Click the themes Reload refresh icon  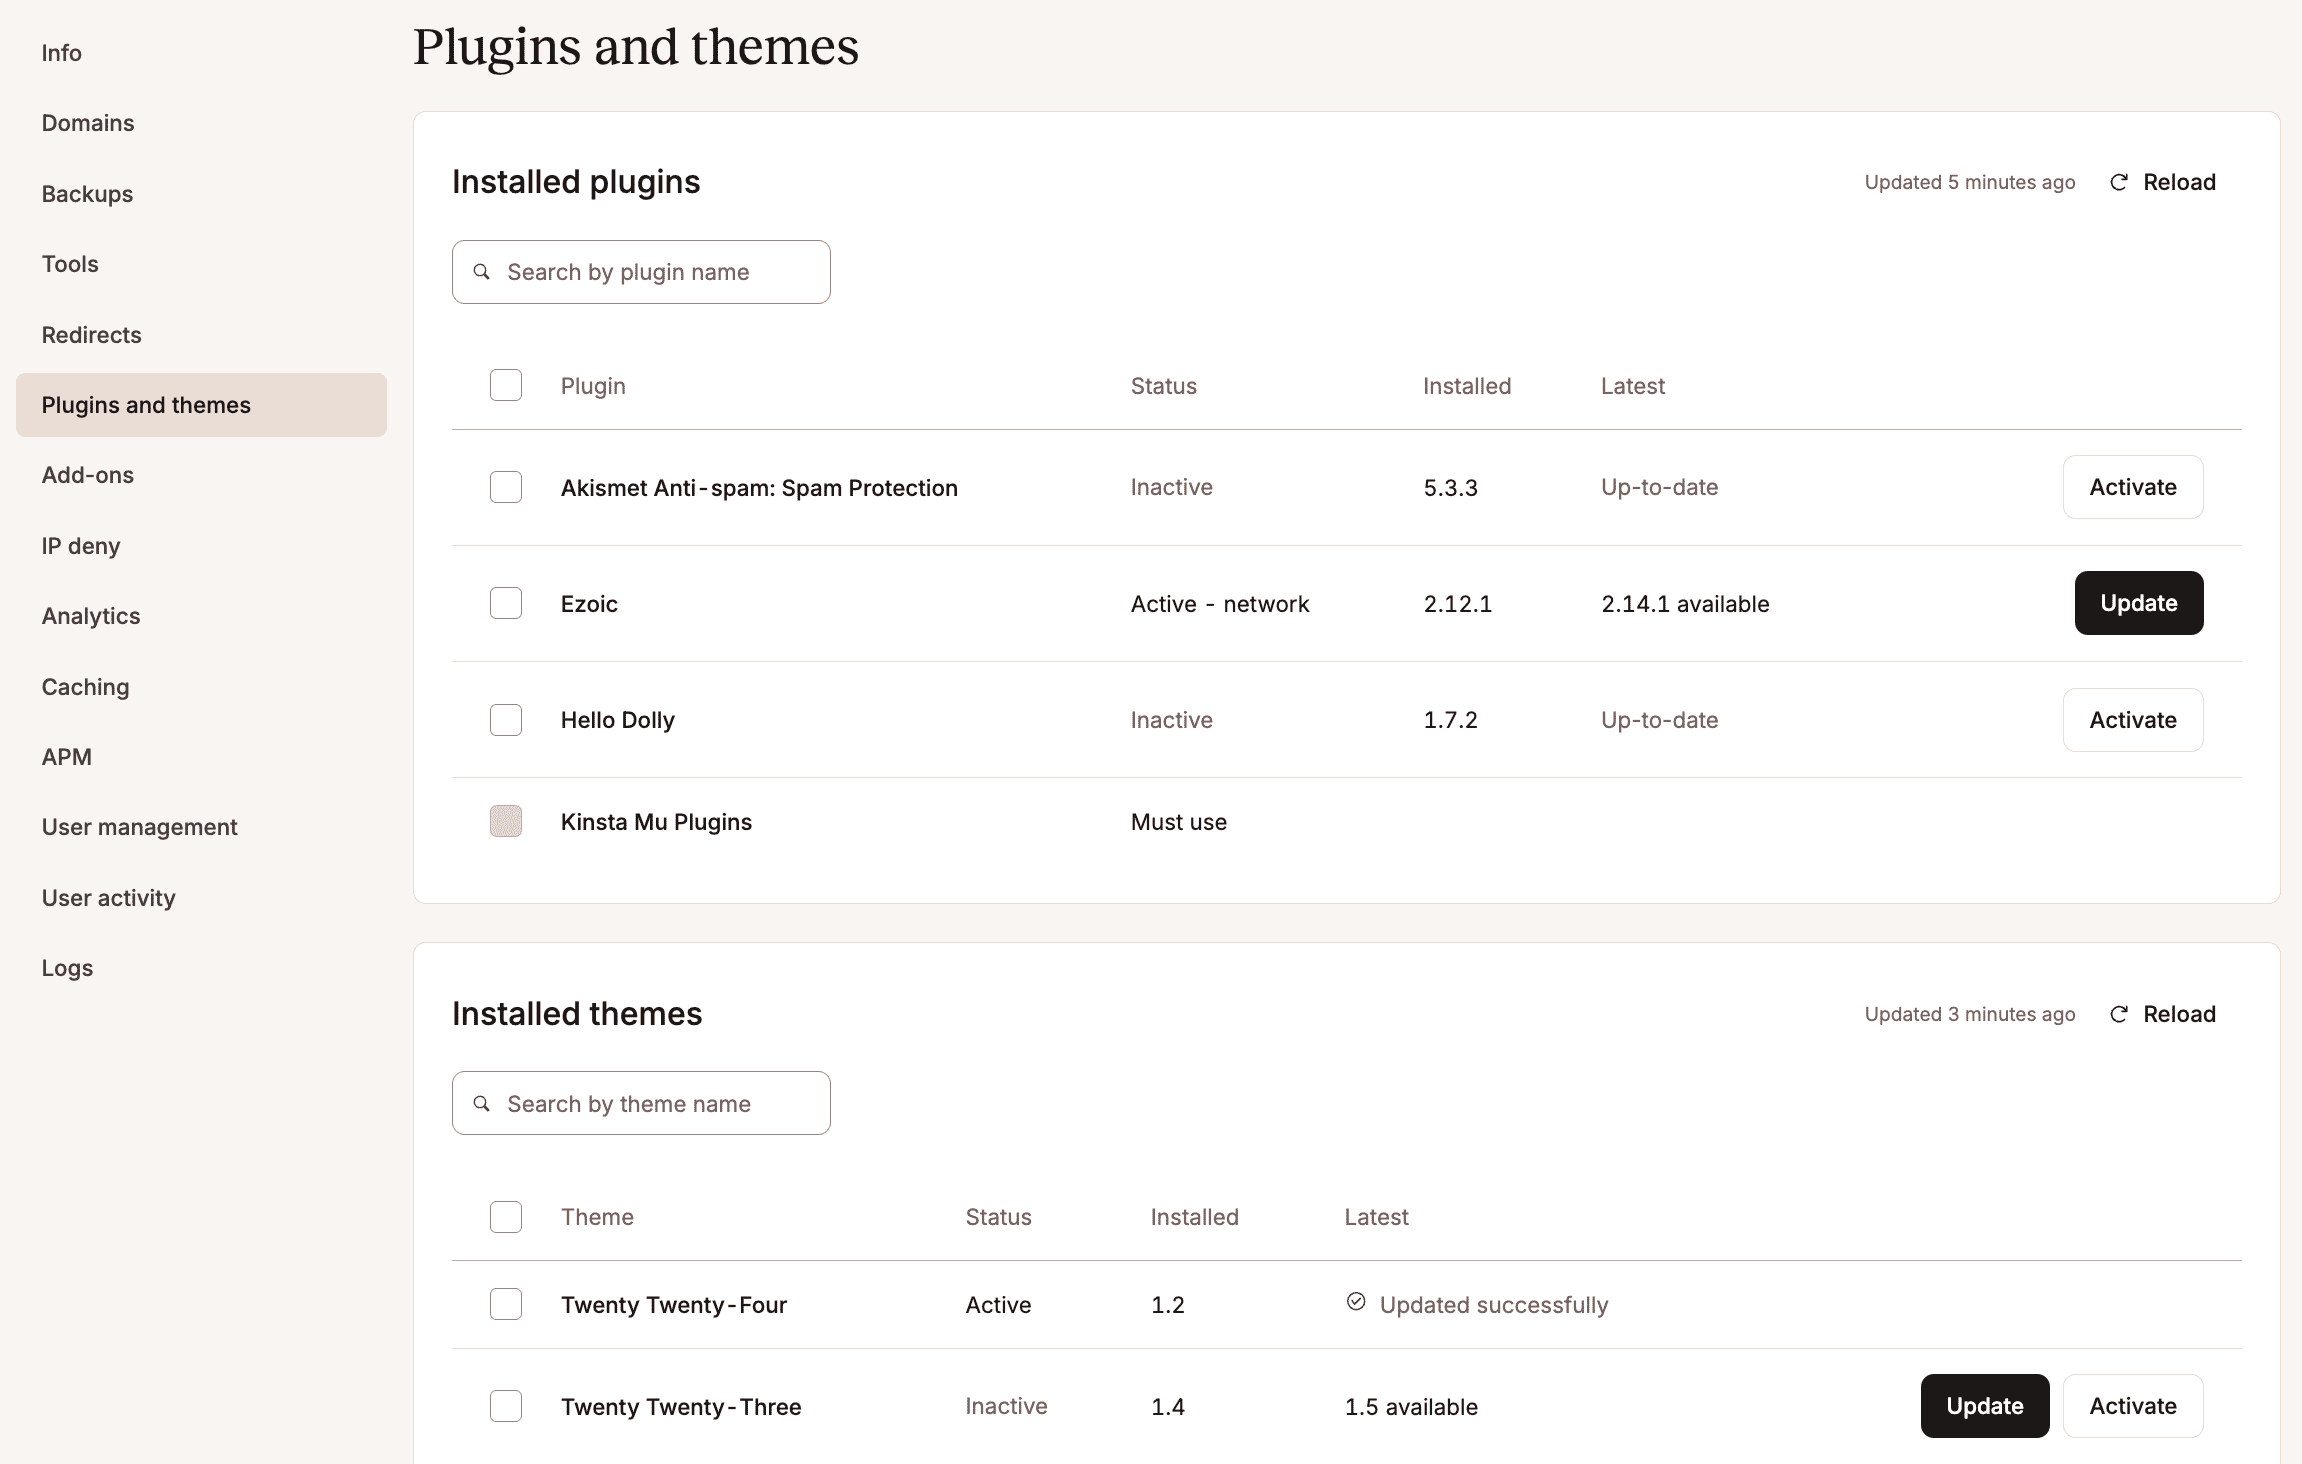[x=2118, y=1014]
